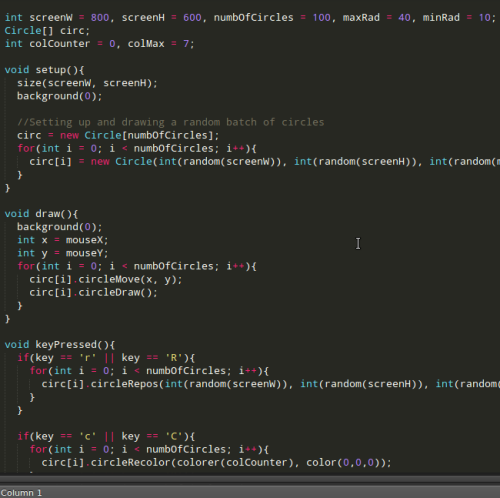Click 'circ = new Circle[numbOfCircles];' line

(118, 135)
